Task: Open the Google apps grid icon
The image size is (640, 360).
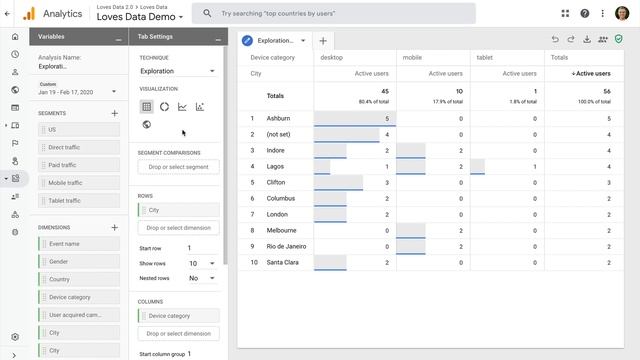Action: click(565, 13)
